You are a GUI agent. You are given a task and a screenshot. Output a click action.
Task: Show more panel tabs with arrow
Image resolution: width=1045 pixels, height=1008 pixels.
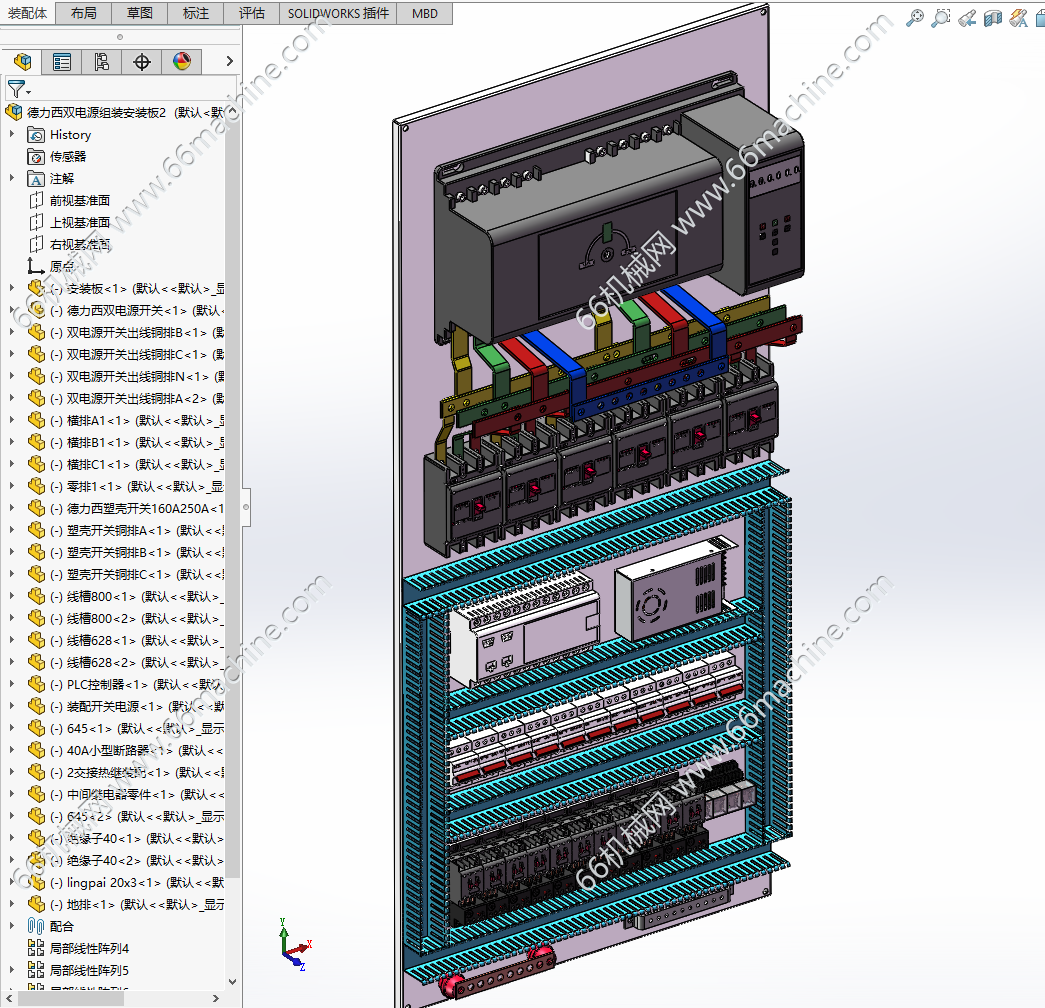tap(229, 62)
